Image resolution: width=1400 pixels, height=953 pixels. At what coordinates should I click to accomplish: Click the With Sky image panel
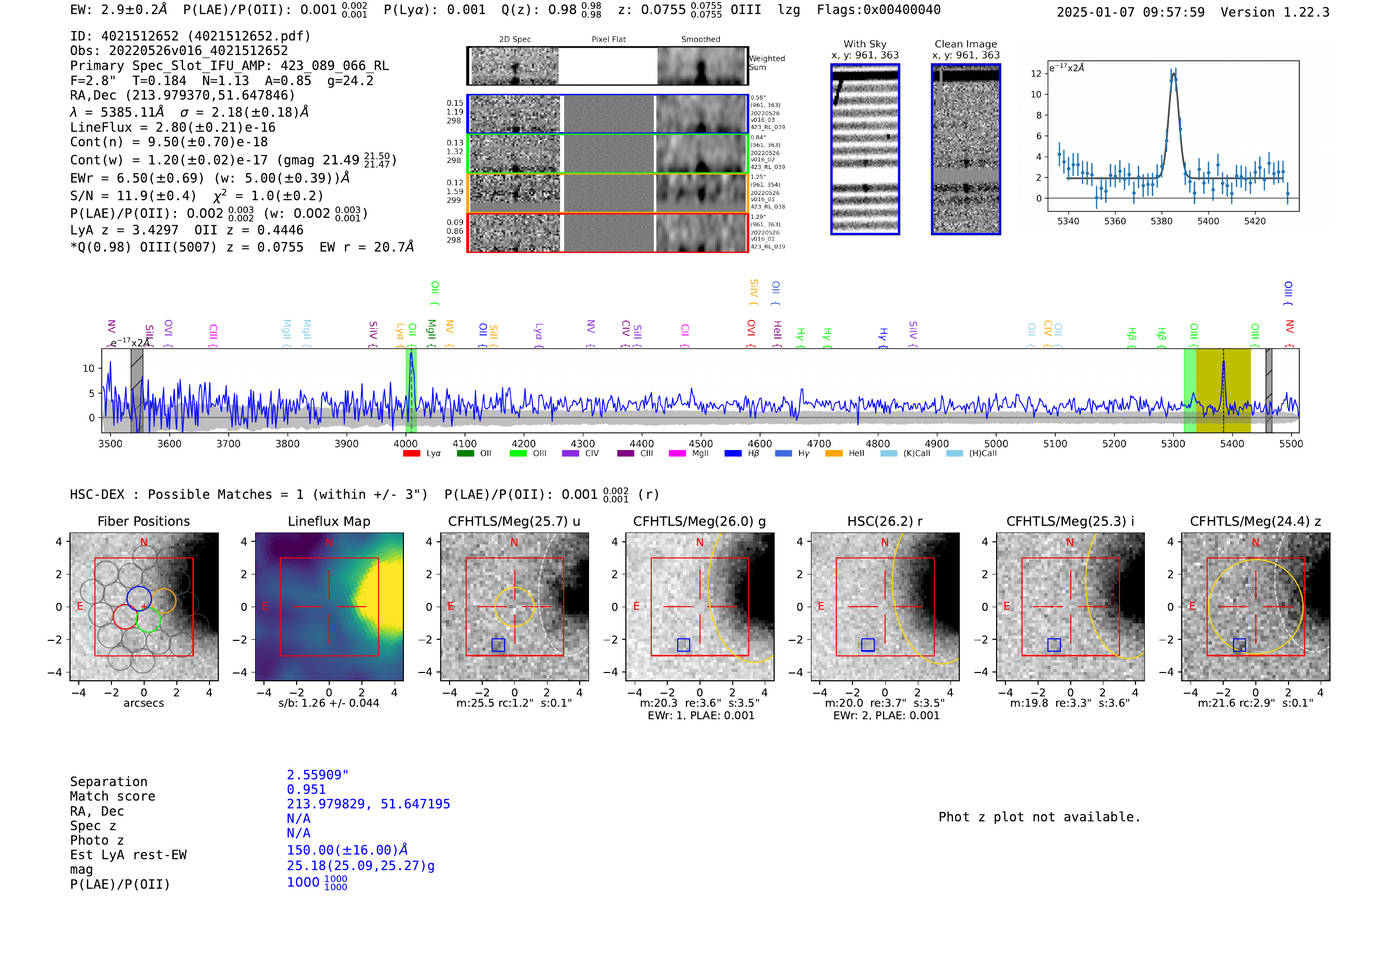click(x=865, y=149)
